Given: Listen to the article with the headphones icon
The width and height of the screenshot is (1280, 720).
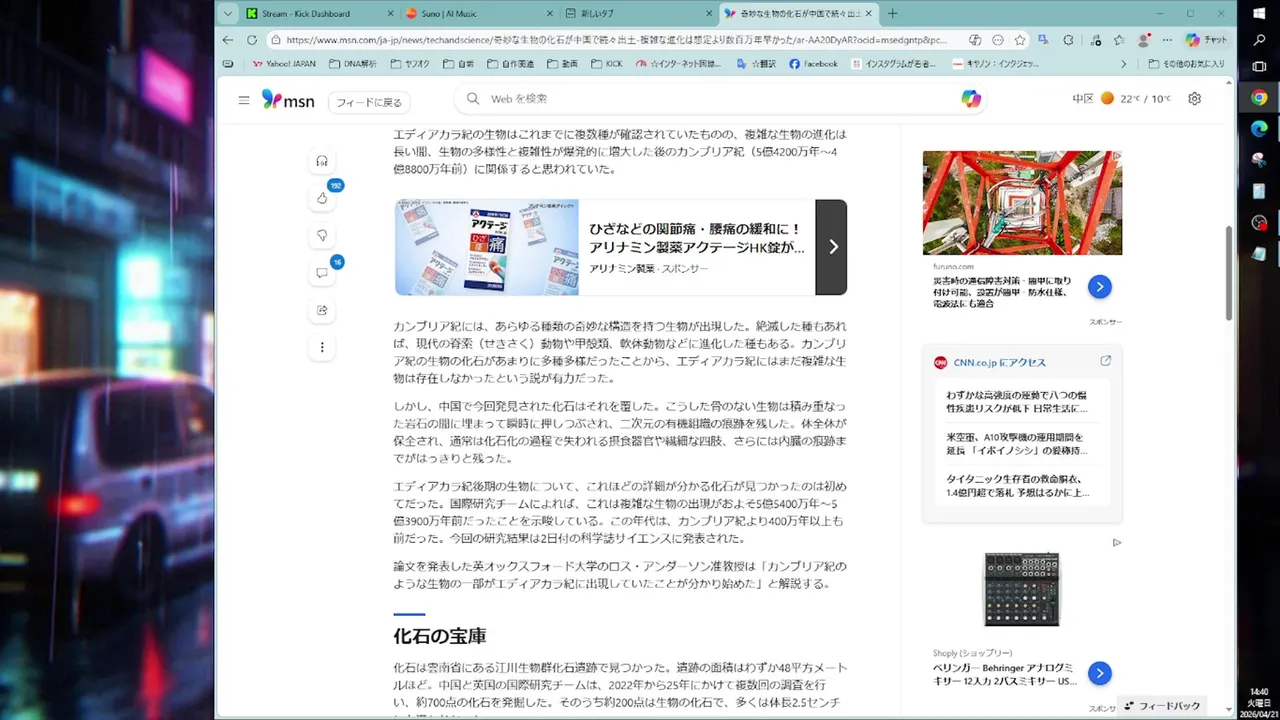Looking at the screenshot, I should click(322, 161).
